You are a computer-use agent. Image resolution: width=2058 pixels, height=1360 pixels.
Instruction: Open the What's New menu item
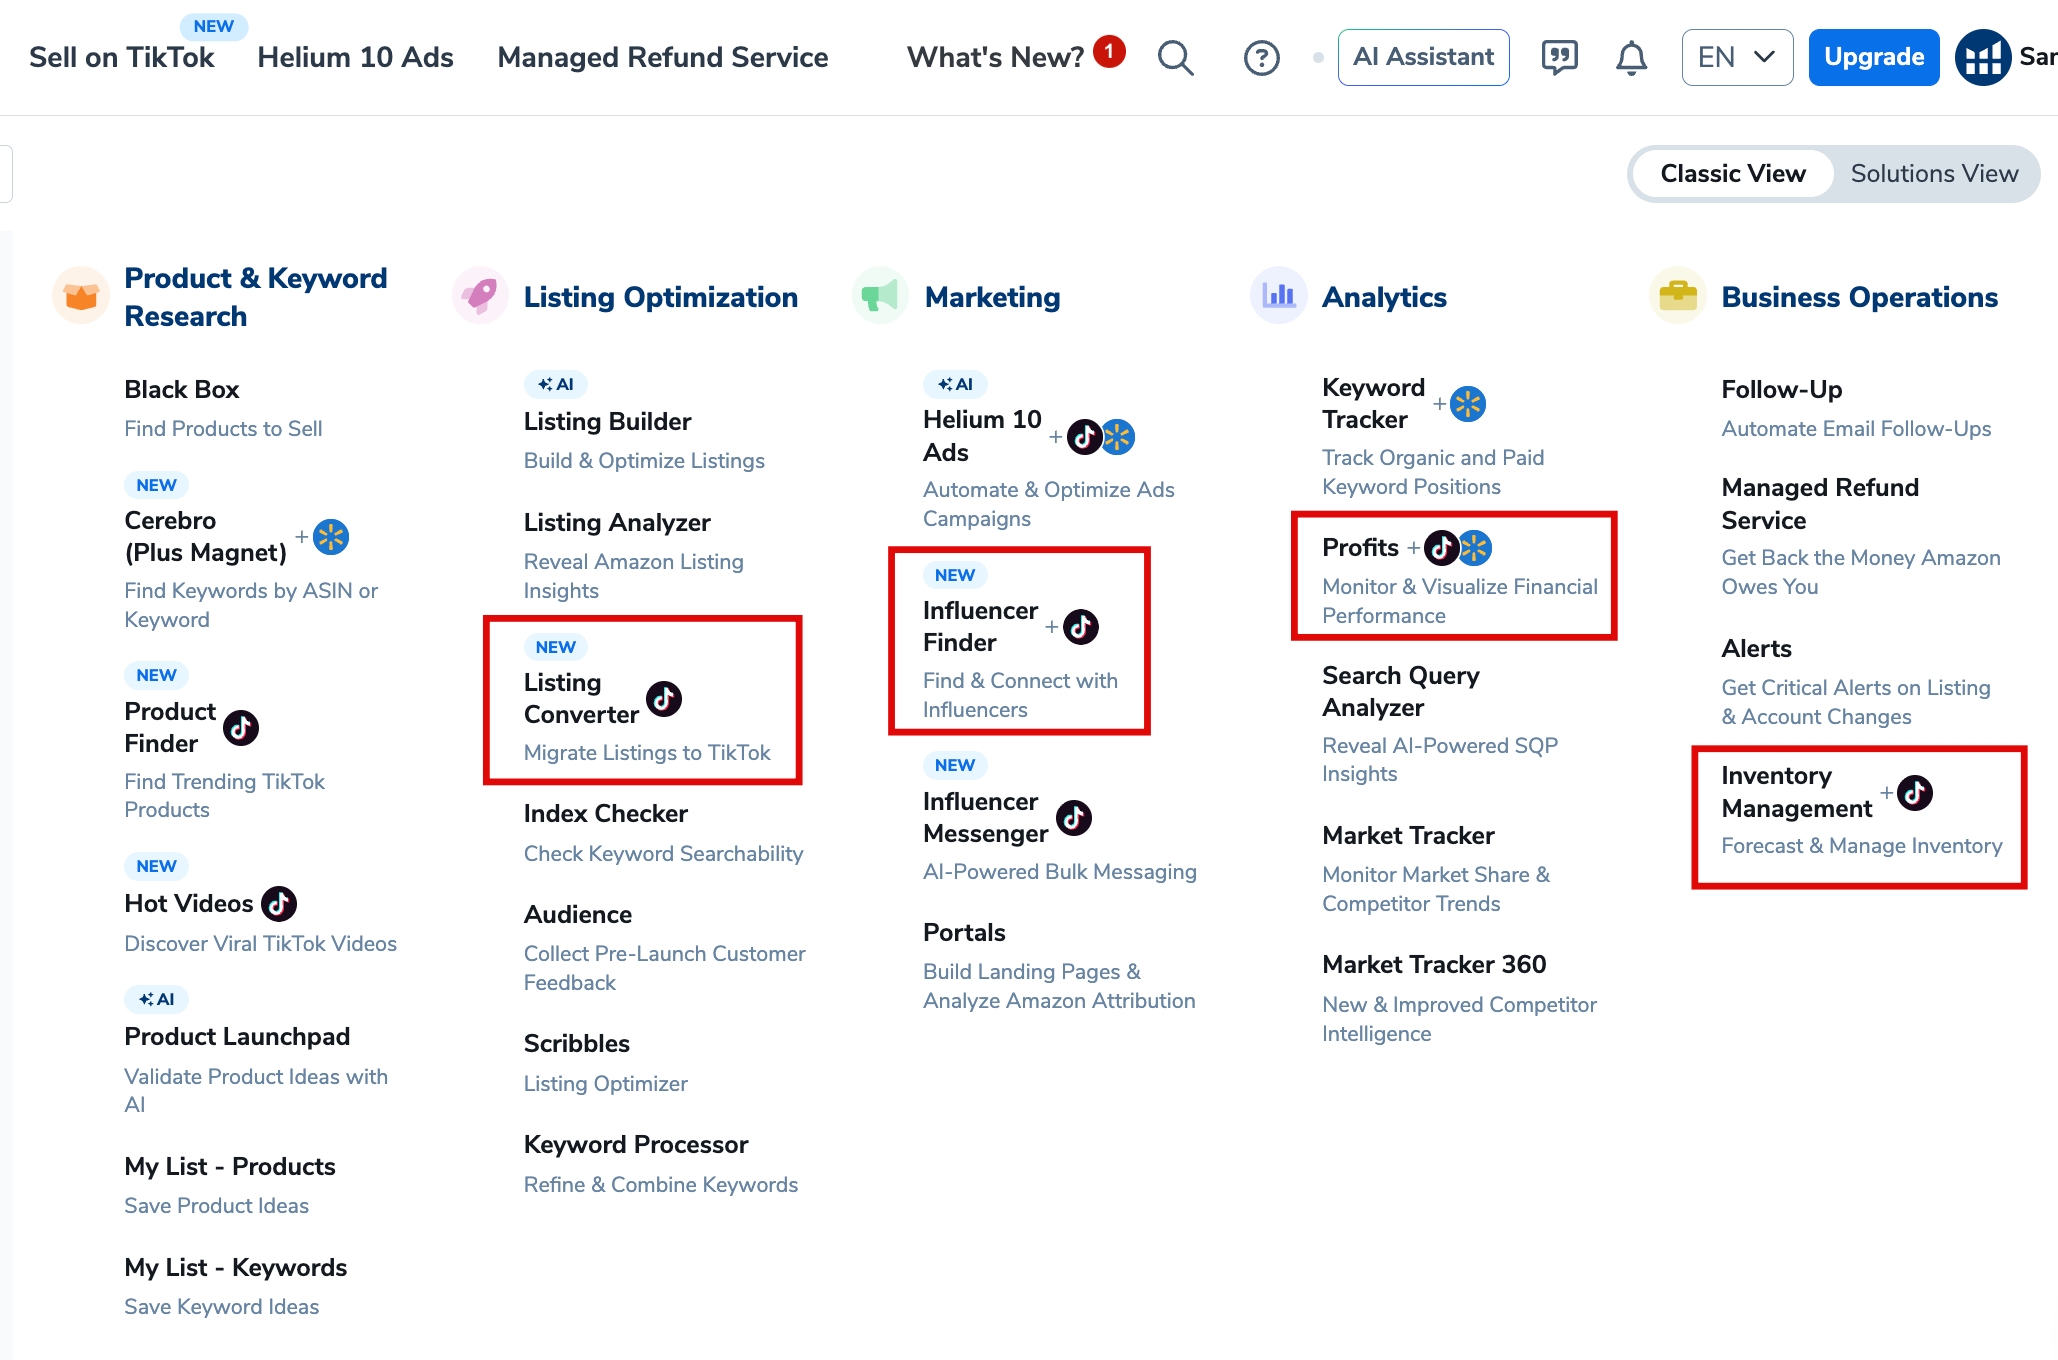[x=994, y=57]
